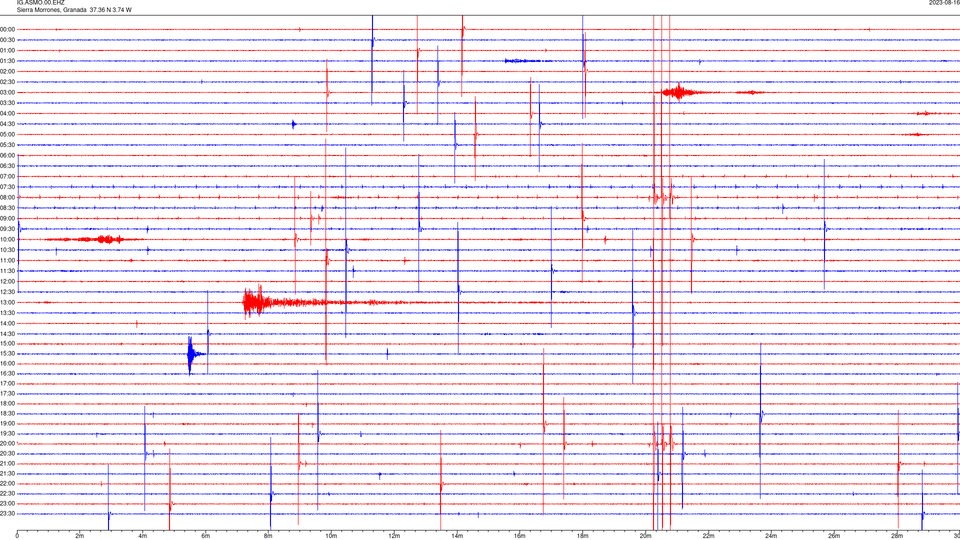The image size is (960, 540).
Task: Click the 14m tick label on time axis
Action: point(457,536)
